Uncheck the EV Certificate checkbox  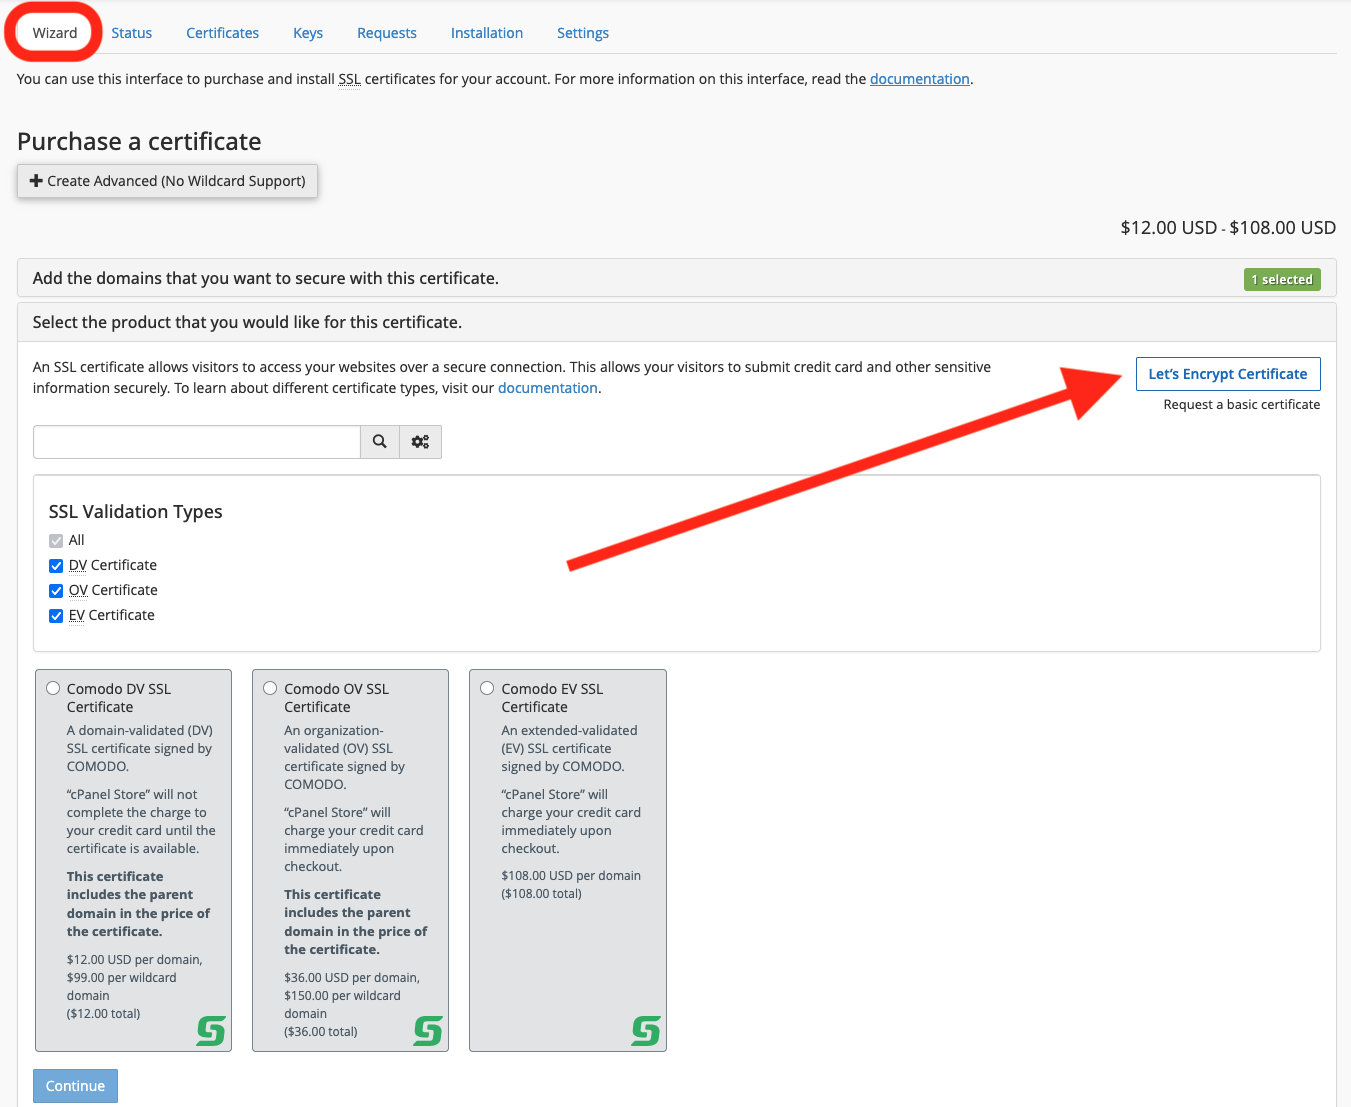[56, 616]
